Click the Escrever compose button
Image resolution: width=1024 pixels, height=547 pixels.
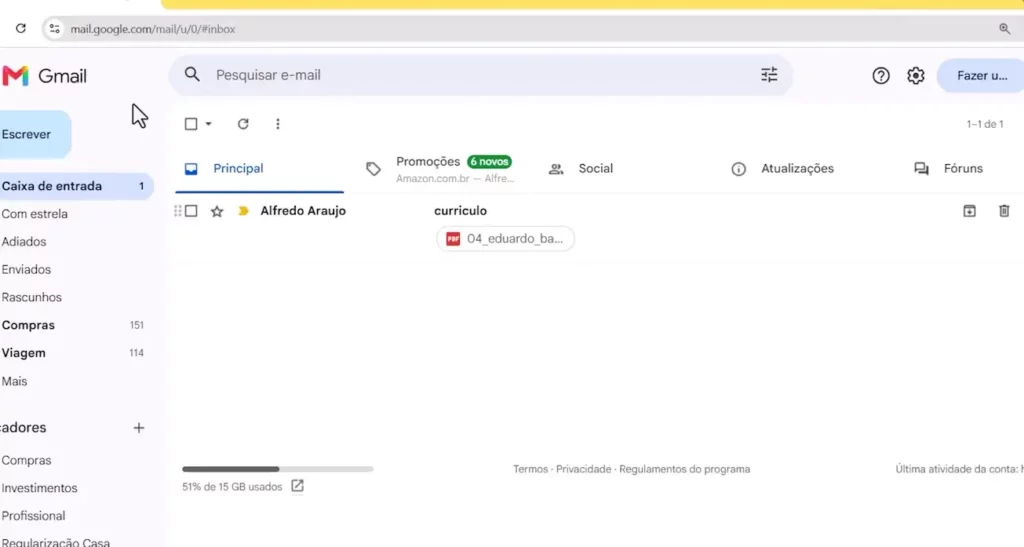pos(33,134)
